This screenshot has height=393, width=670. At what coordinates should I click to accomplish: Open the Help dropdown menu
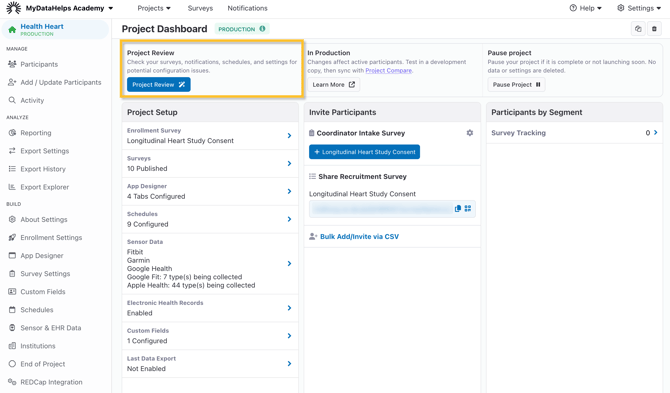(585, 8)
